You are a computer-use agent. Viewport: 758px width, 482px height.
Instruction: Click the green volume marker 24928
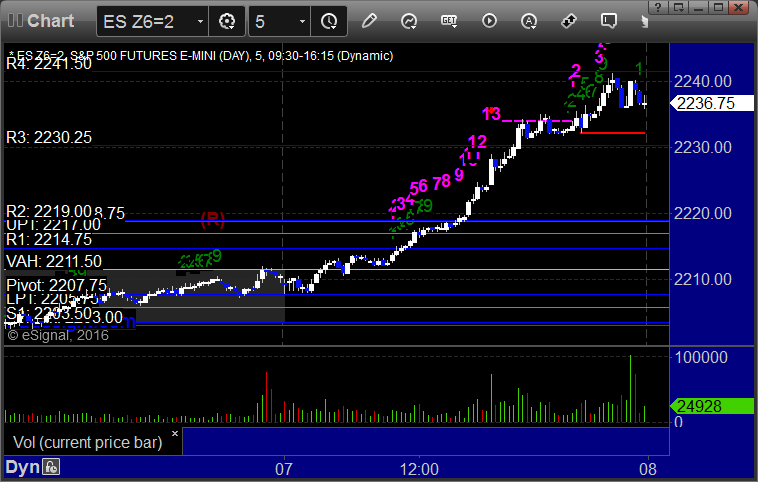711,406
